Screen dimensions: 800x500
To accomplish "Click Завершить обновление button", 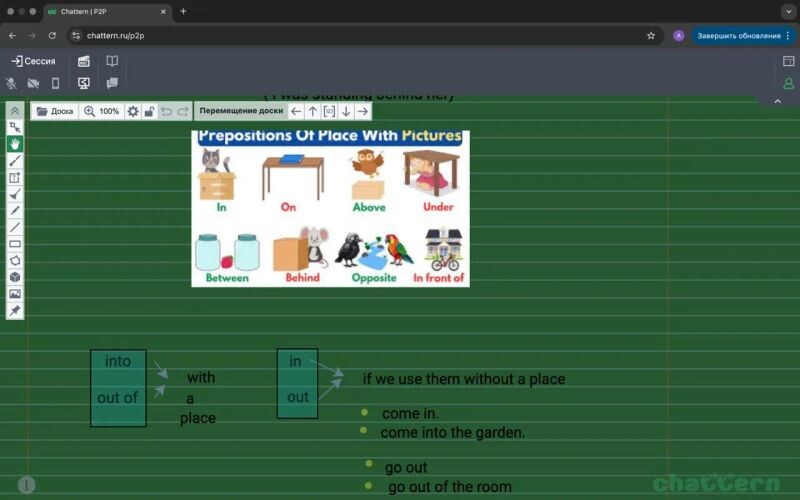I will 738,35.
